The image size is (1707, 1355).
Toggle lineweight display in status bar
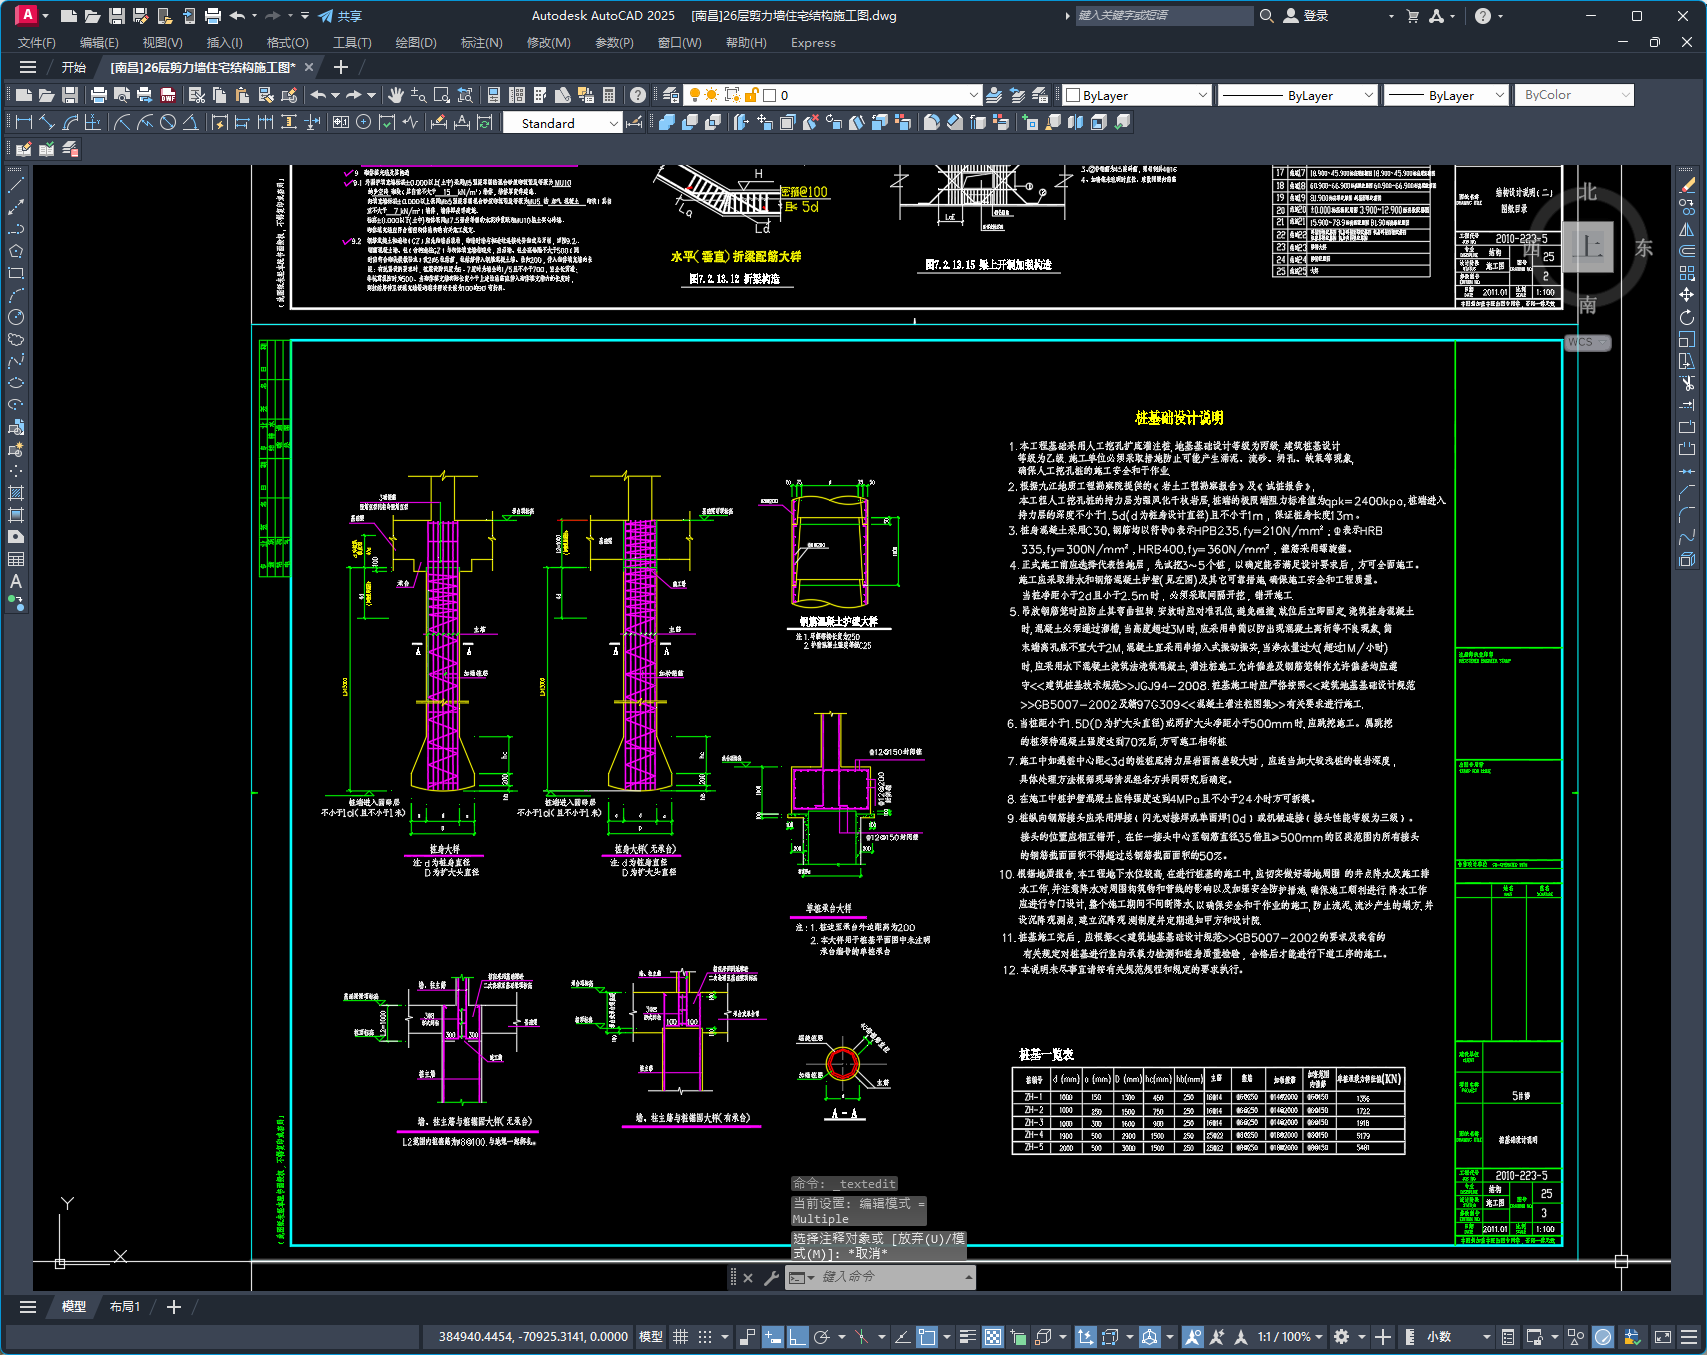point(967,1337)
